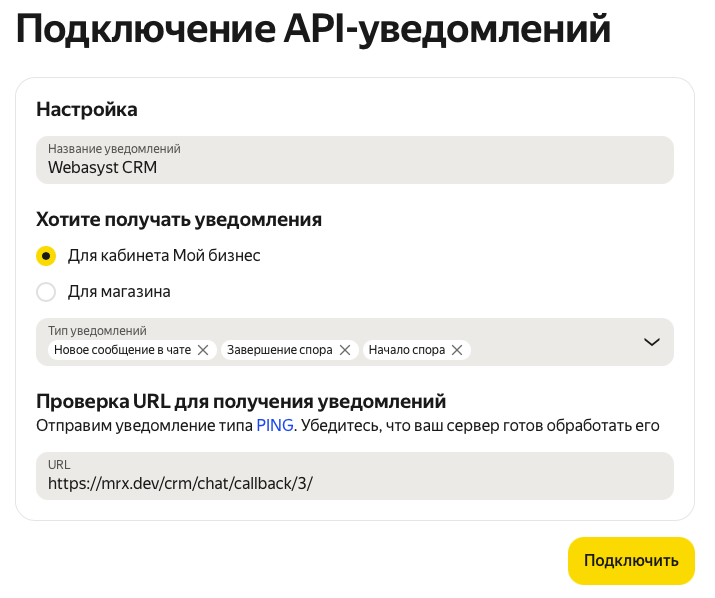
Task: Expand the "Тип уведомлений" dropdown chevron
Action: [x=652, y=342]
